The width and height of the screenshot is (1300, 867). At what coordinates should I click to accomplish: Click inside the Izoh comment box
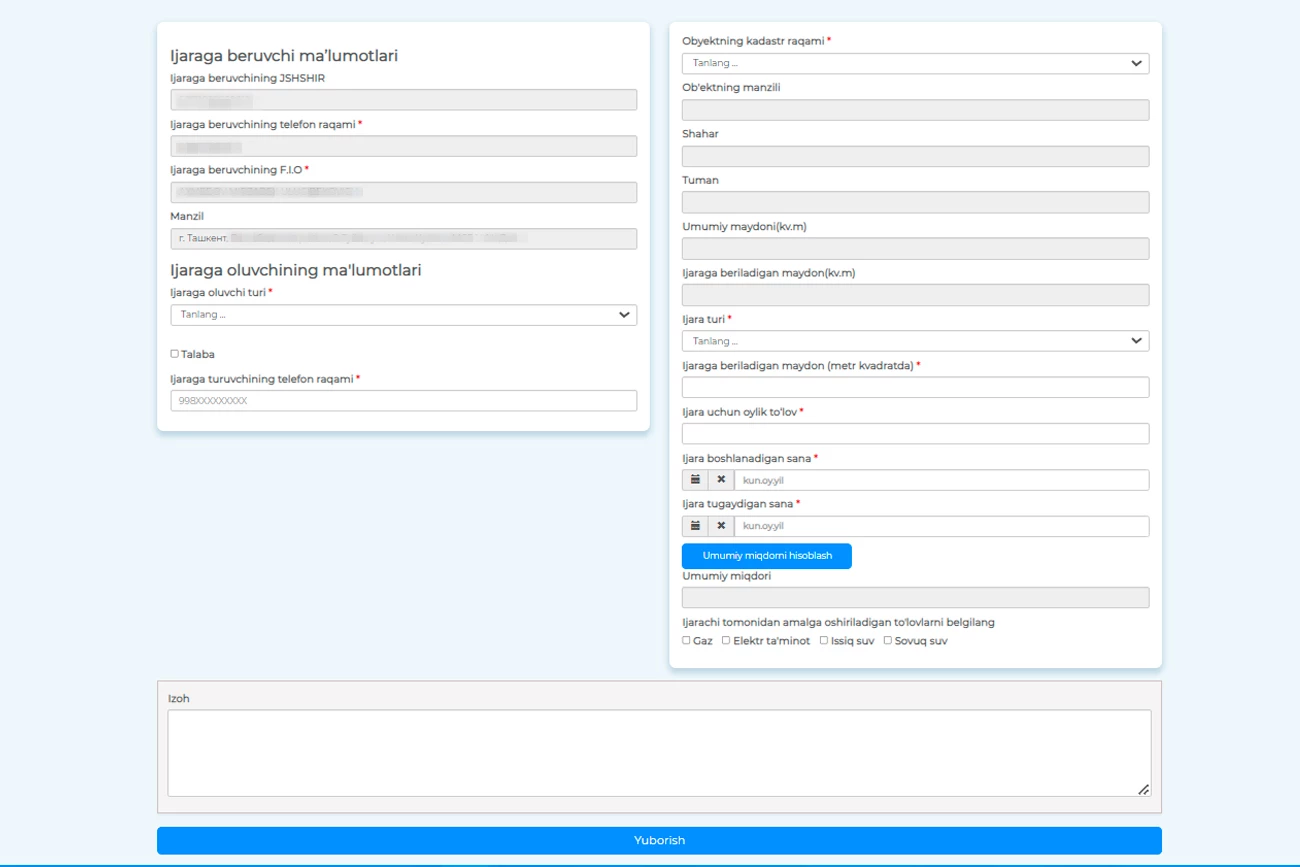(659, 753)
